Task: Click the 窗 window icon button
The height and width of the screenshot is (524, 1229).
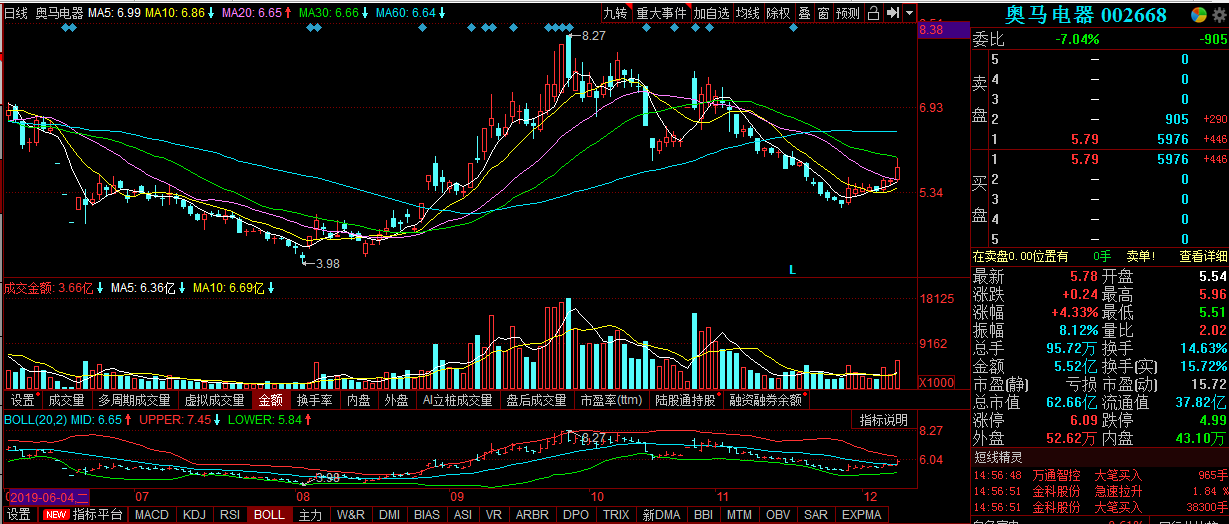Action: pos(823,14)
